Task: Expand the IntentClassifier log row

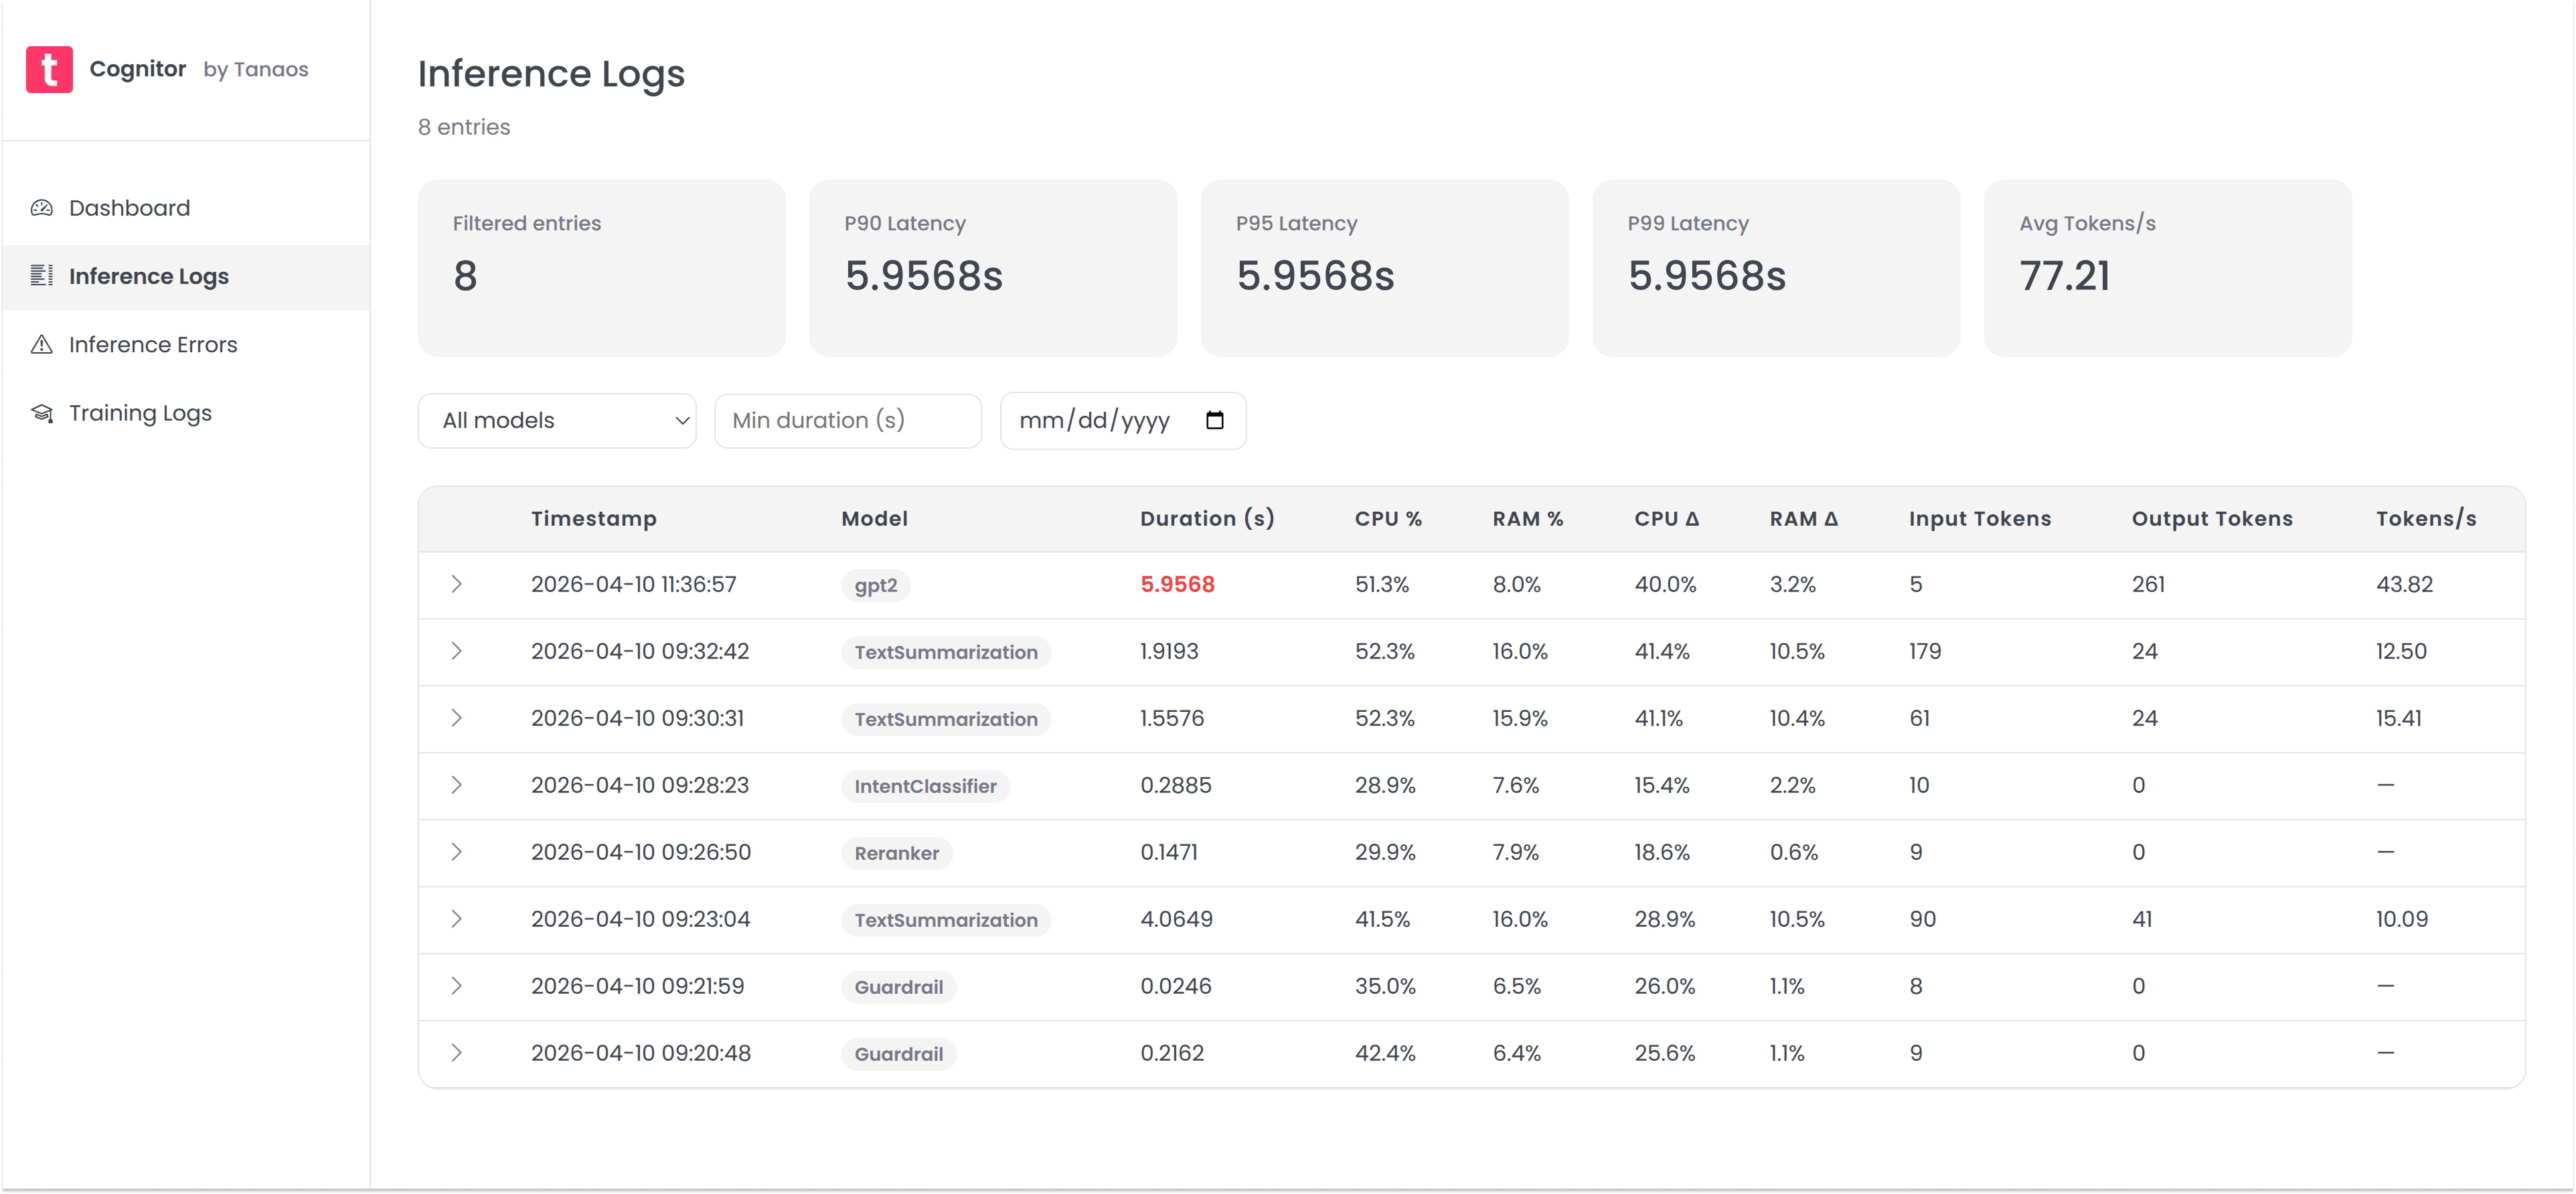Action: tap(456, 785)
